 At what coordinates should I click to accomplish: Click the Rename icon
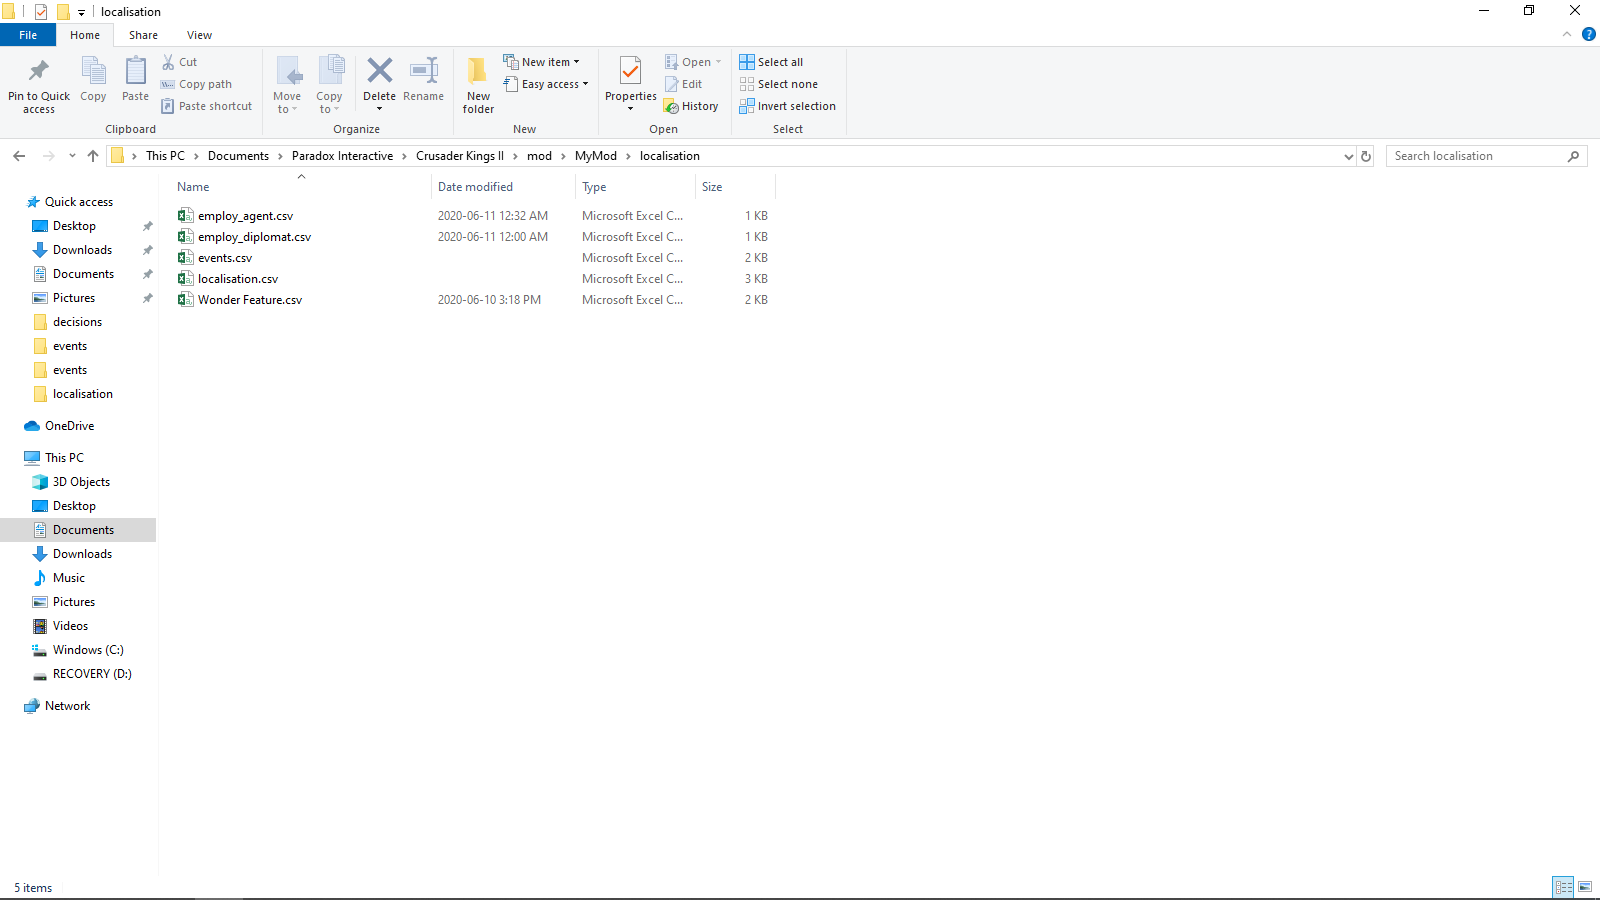click(424, 71)
